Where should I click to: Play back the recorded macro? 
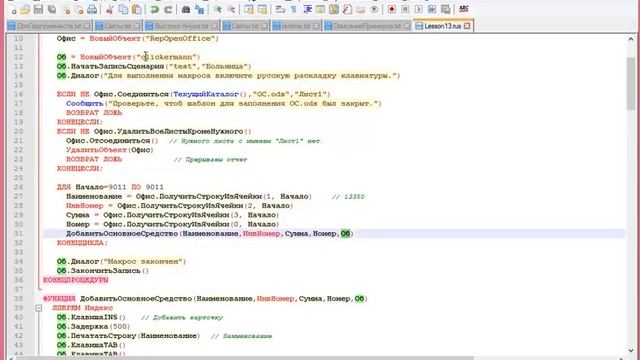pyautogui.click(x=418, y=9)
